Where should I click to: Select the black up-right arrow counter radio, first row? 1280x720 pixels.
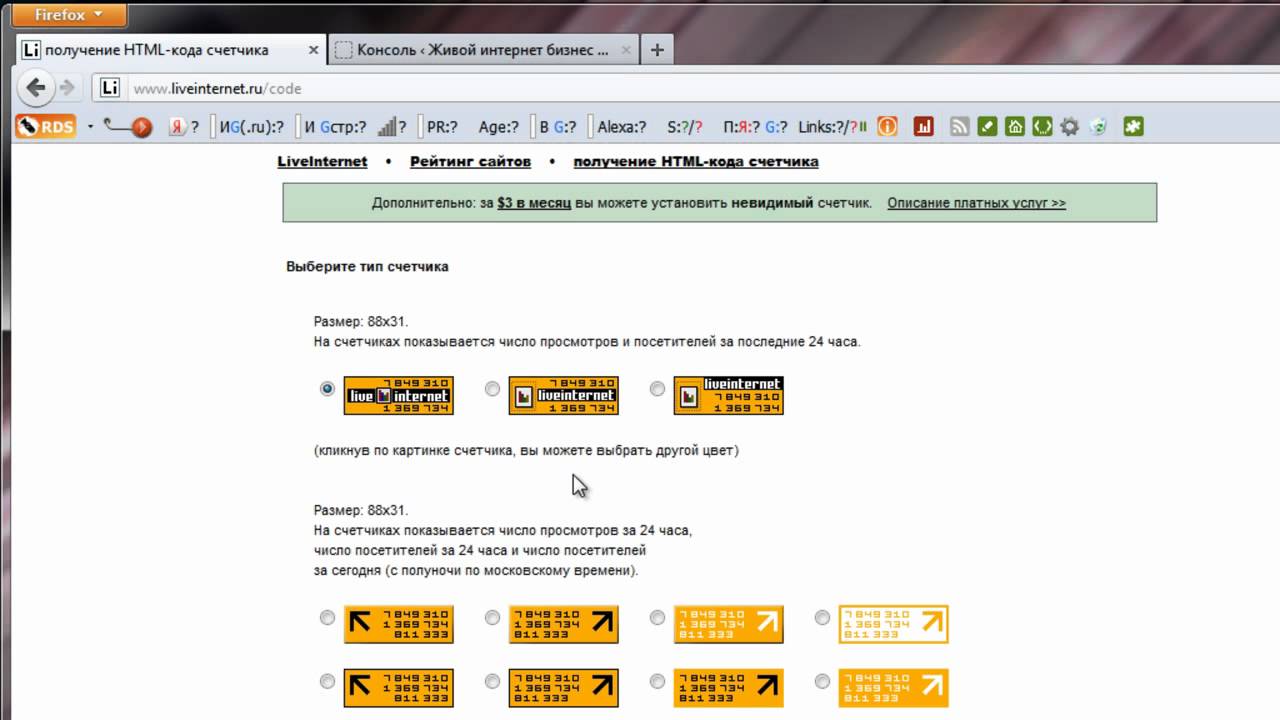click(x=492, y=618)
